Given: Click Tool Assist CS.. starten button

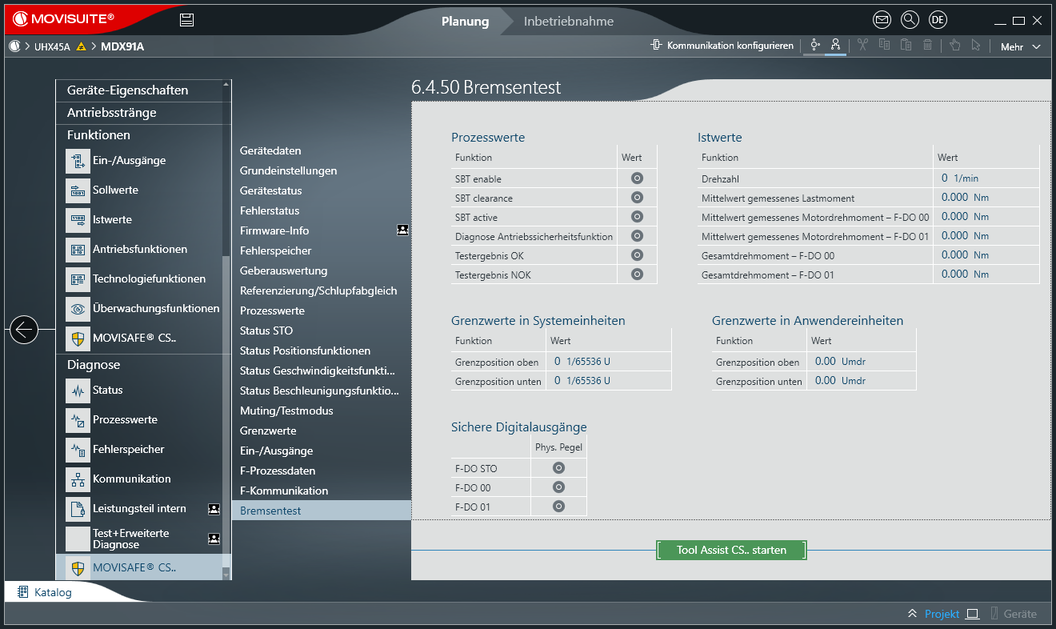Looking at the screenshot, I should pos(731,550).
